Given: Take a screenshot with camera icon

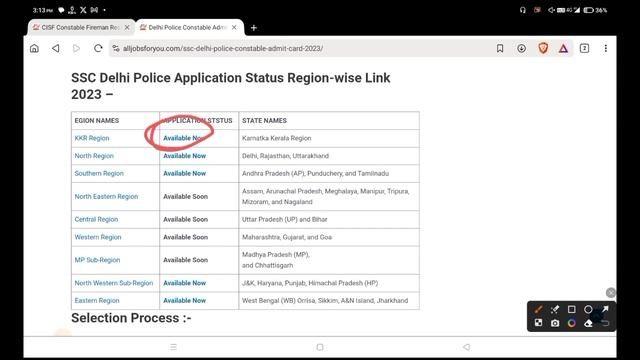Looking at the screenshot, I should pyautogui.click(x=555, y=323).
